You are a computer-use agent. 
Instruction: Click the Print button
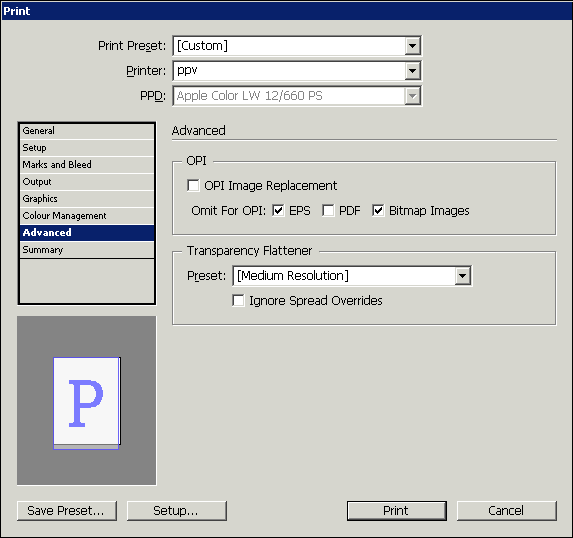click(x=396, y=511)
